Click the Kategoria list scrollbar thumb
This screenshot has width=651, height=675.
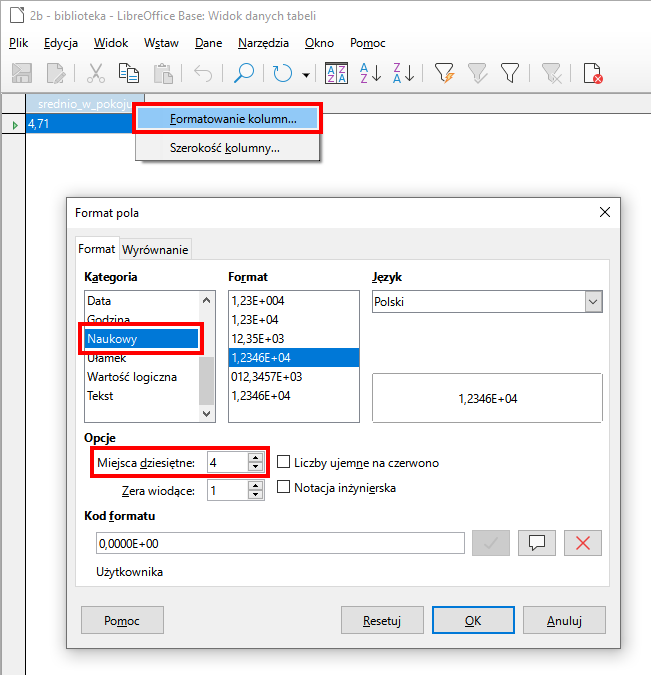(206, 381)
